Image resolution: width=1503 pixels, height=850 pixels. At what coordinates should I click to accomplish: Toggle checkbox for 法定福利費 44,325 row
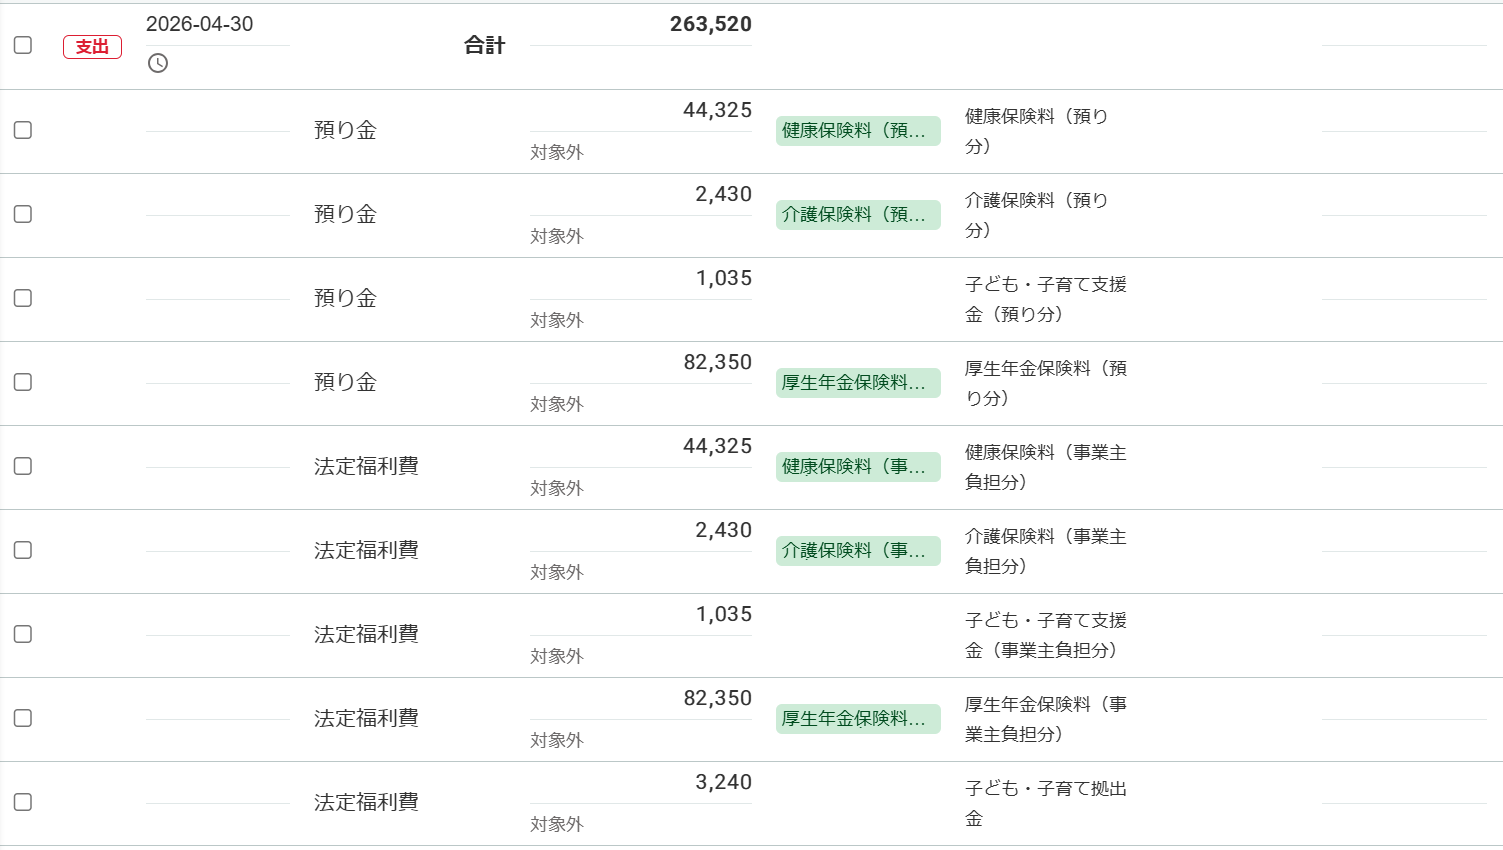coord(23,466)
